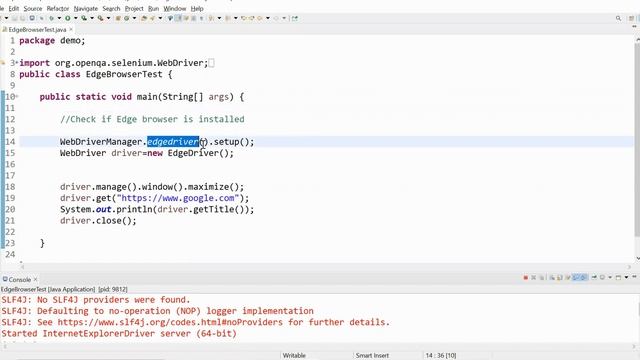Close the Console view tab

(x=36, y=280)
